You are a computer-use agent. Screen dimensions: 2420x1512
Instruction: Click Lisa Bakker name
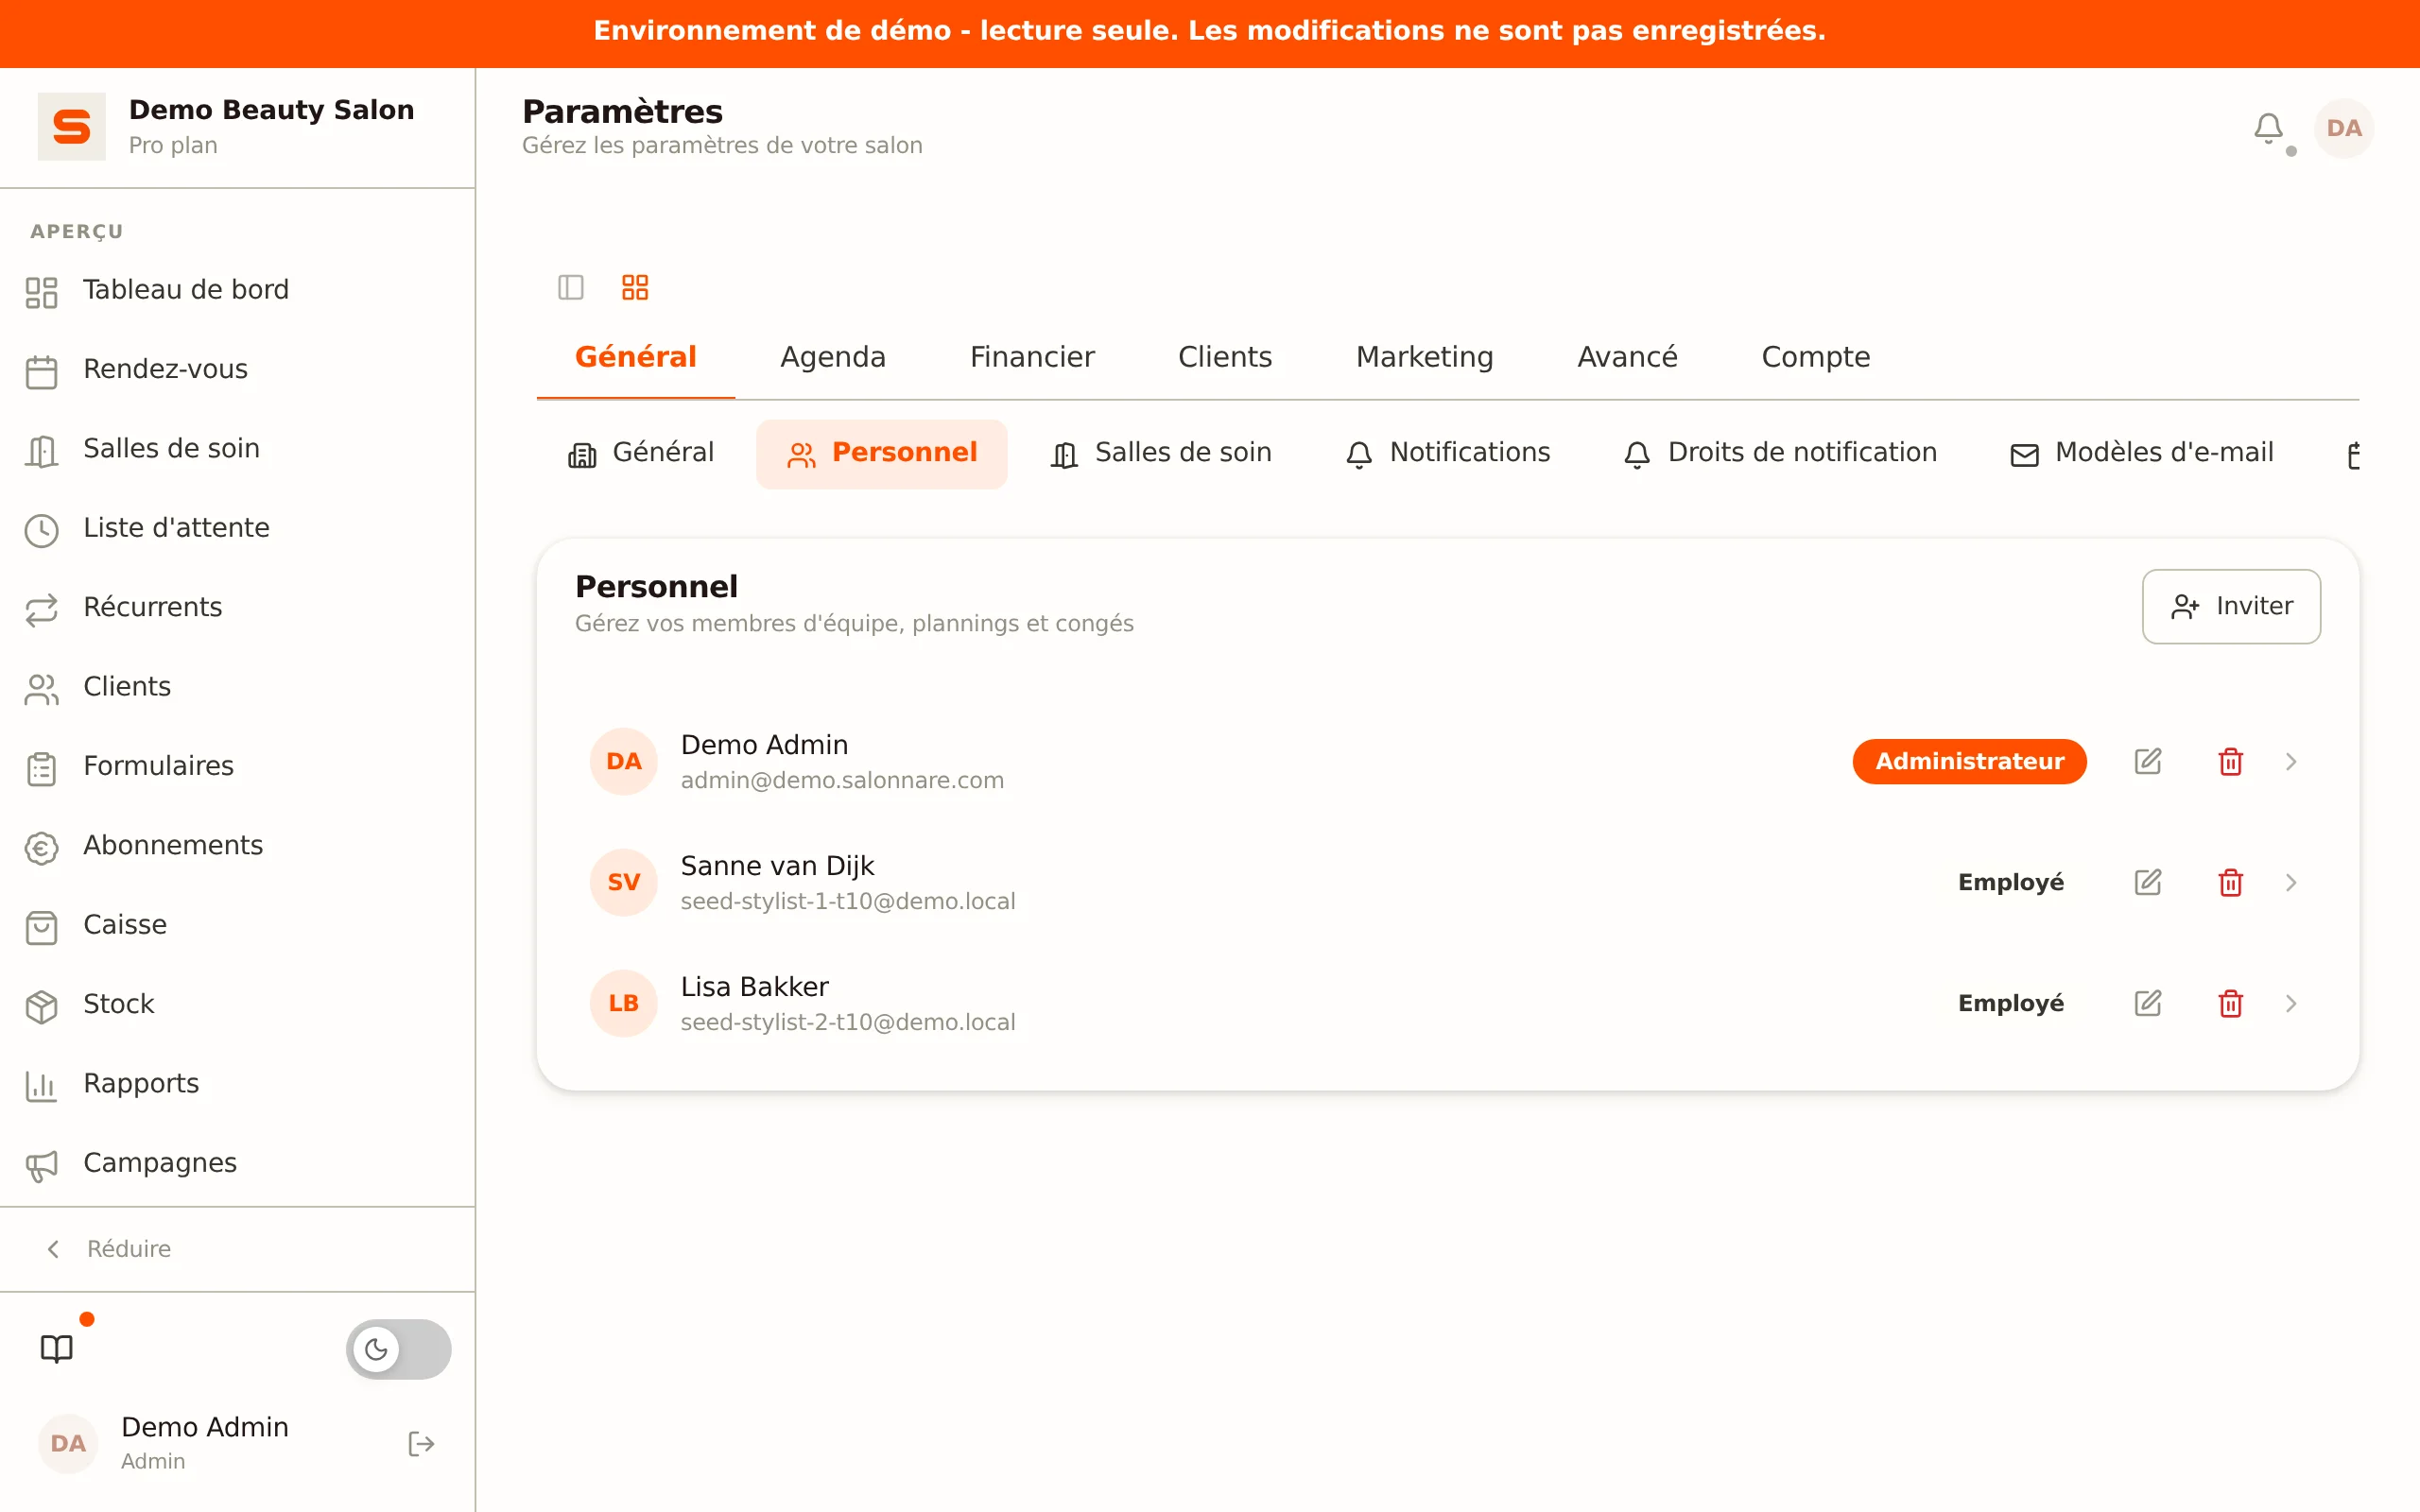point(754,987)
